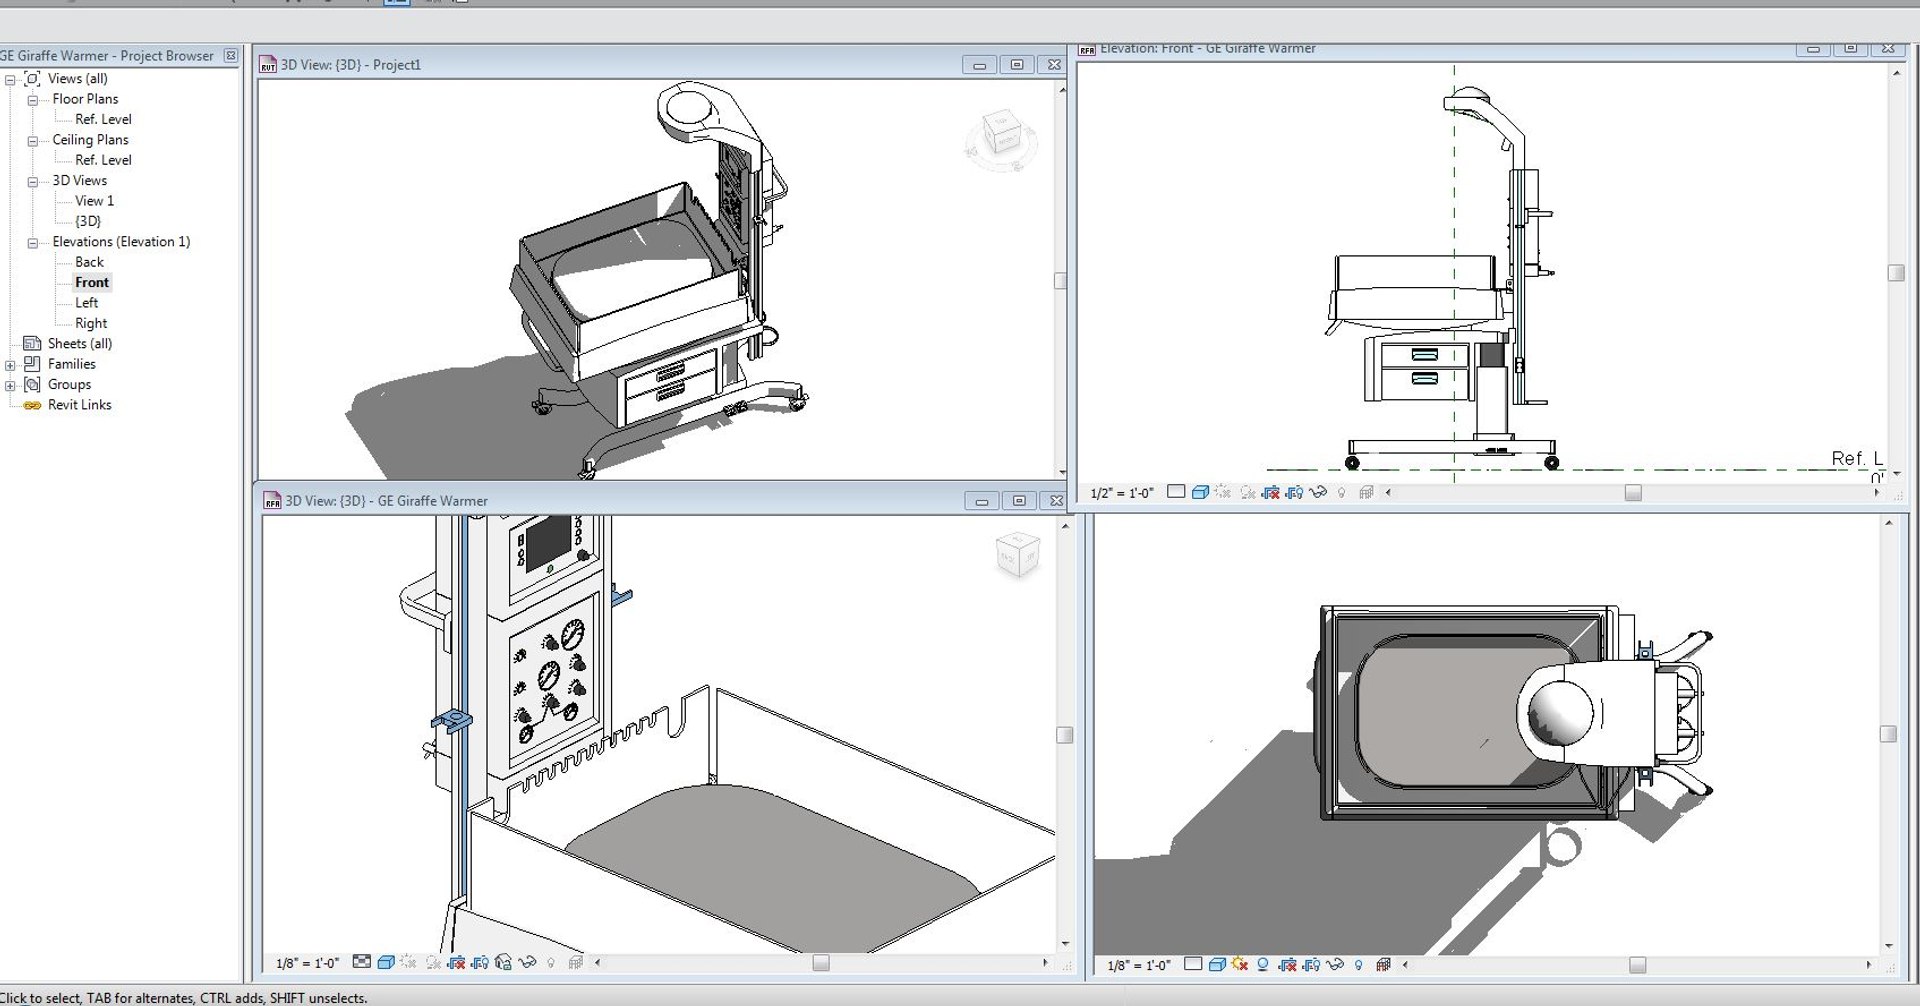
Task: Click horizontal scrollbar thumb in Front elevation view
Action: [x=1633, y=493]
